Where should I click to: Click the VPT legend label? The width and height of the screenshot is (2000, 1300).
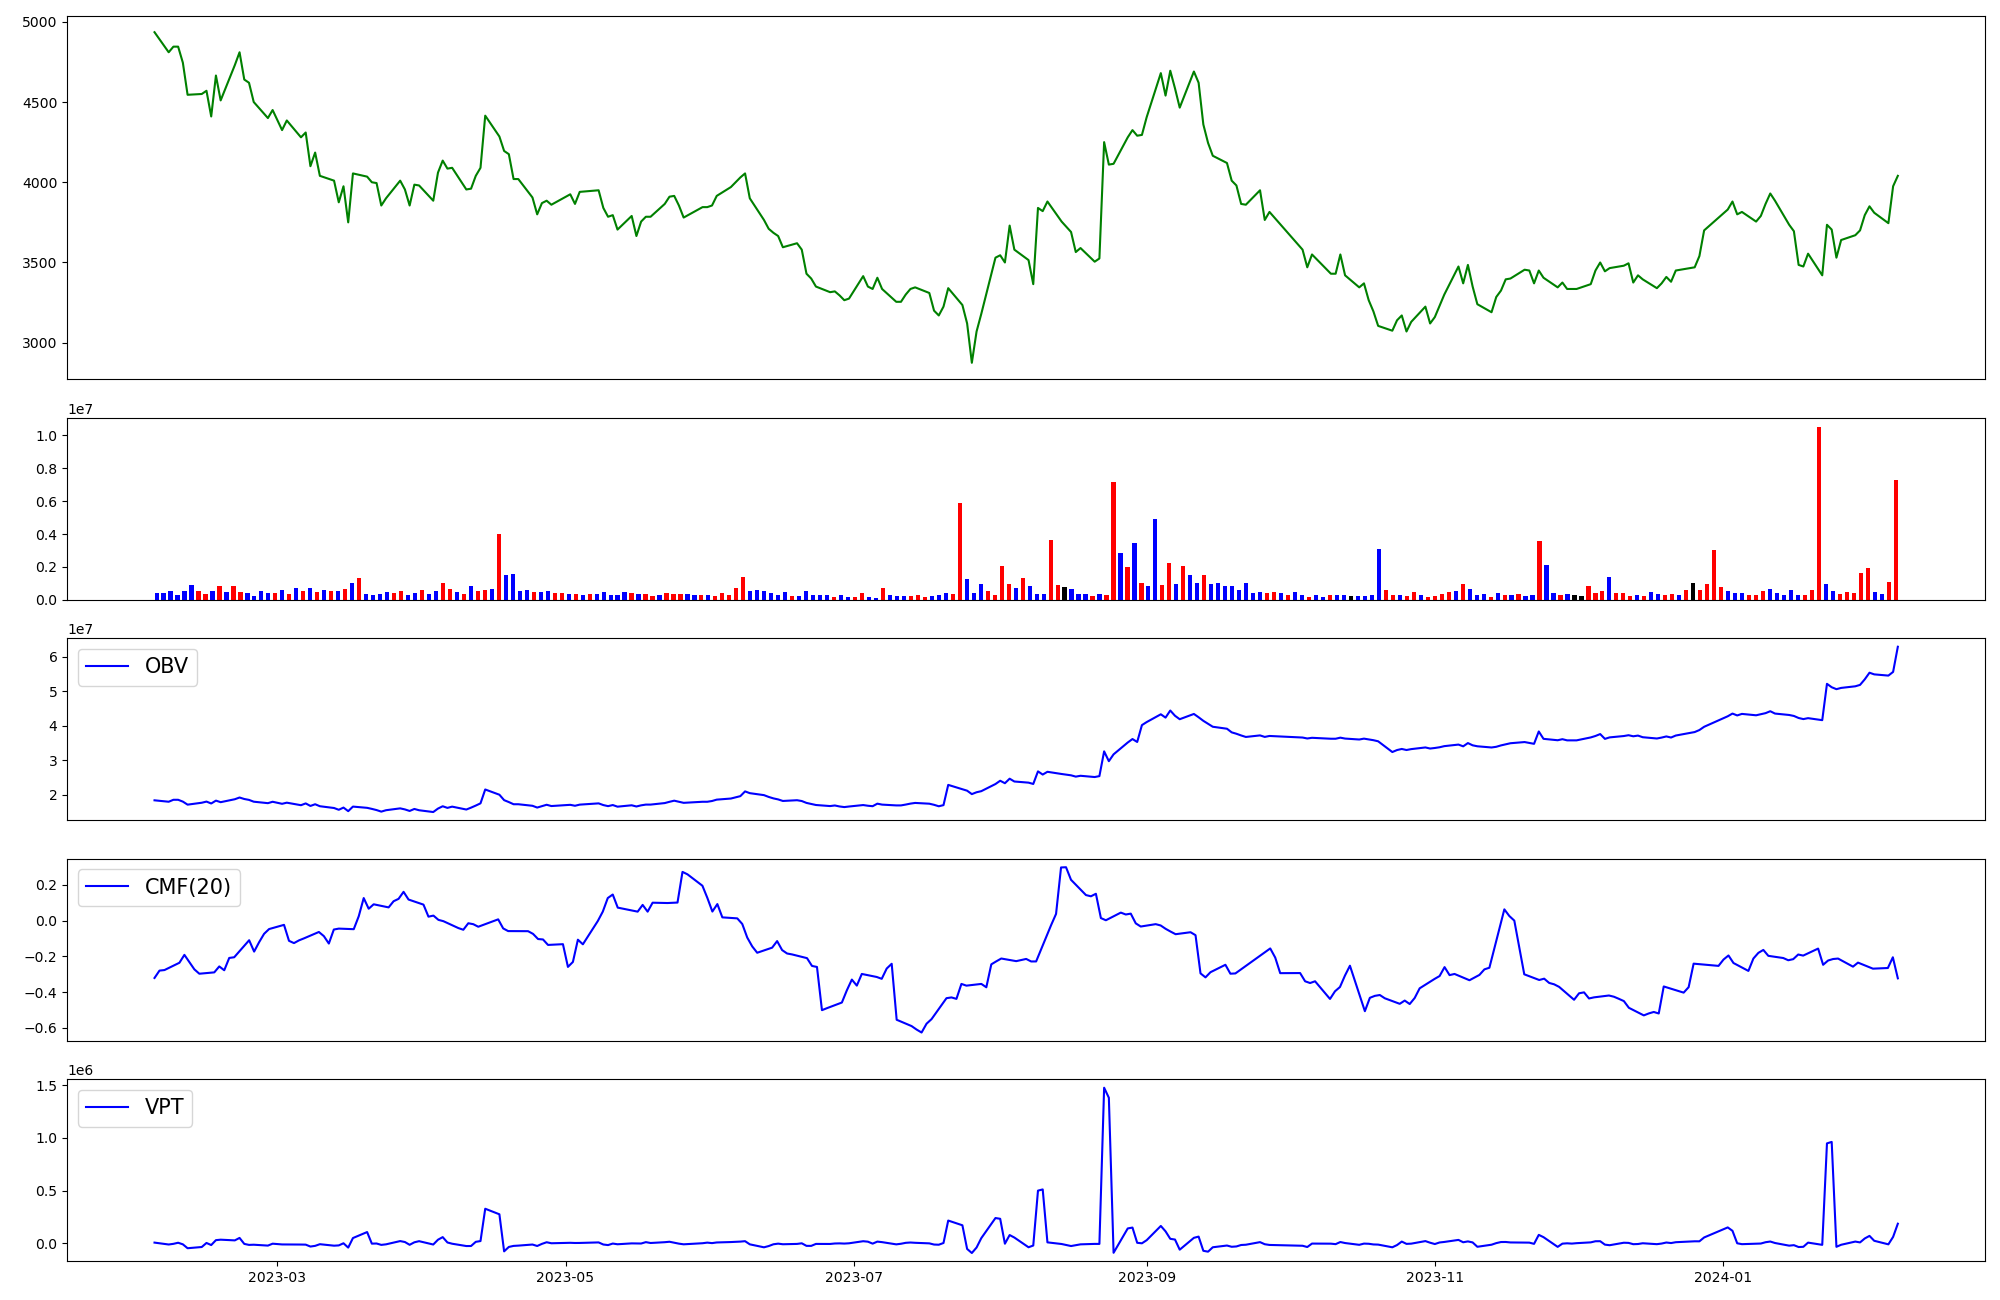pyautogui.click(x=164, y=1107)
